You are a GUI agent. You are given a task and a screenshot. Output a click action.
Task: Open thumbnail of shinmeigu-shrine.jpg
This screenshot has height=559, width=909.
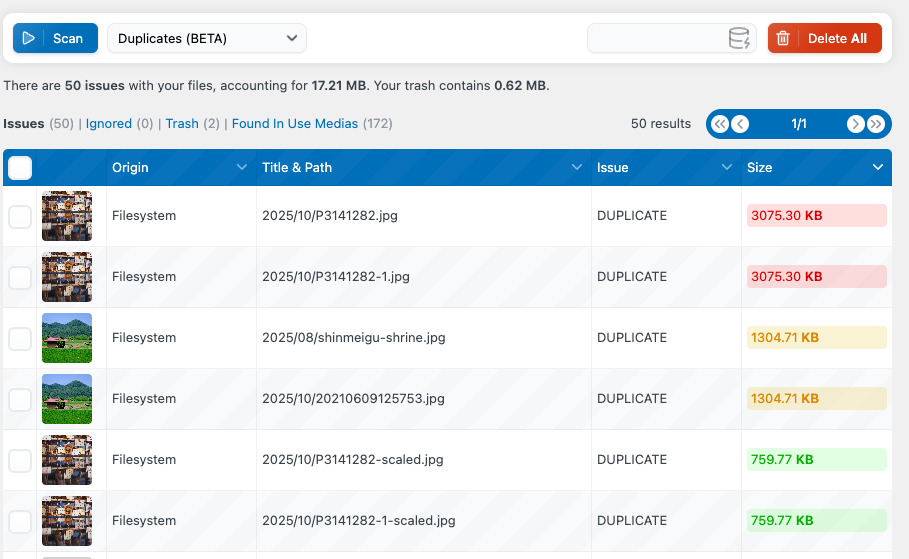(67, 338)
